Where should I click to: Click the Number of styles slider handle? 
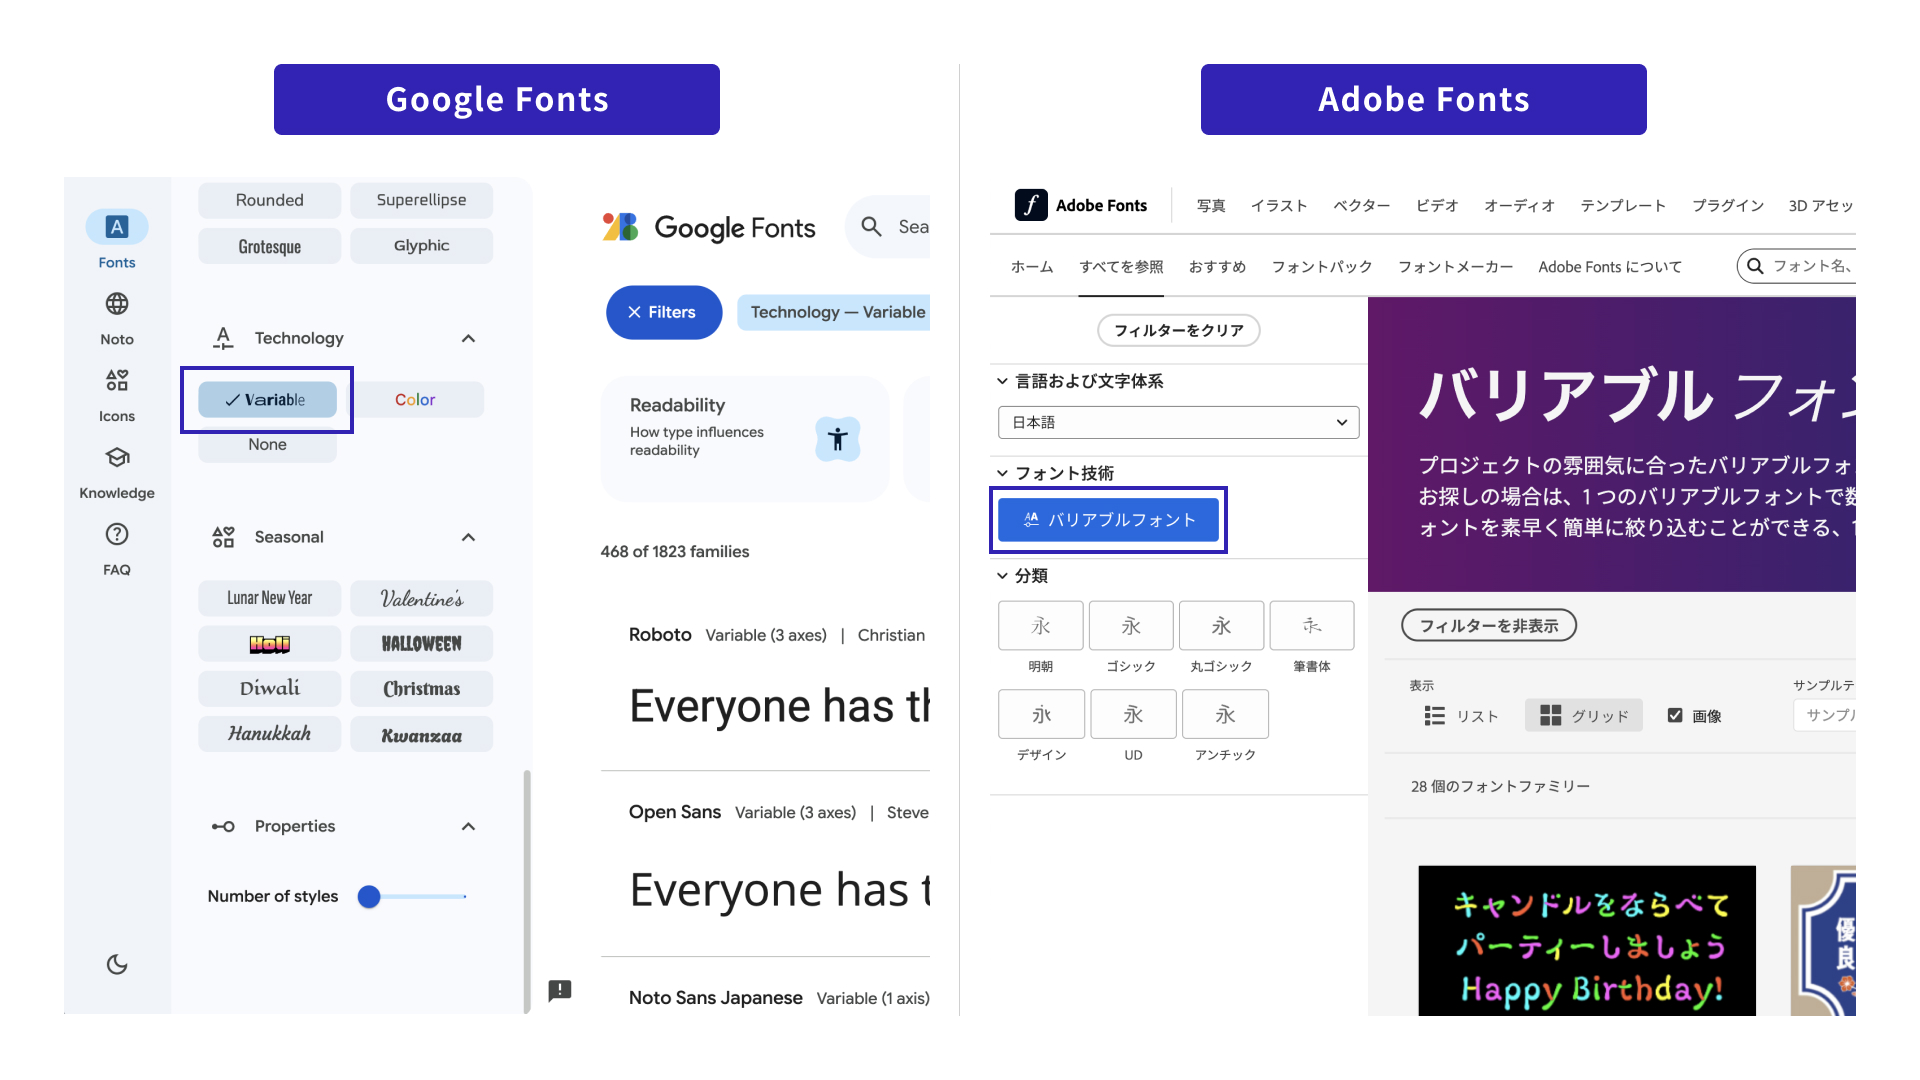click(x=369, y=896)
